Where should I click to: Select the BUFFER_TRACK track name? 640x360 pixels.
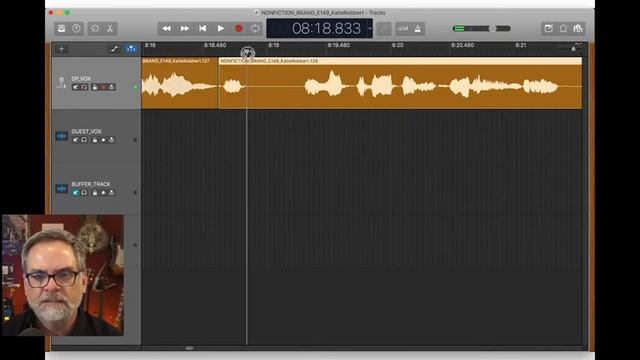(91, 184)
